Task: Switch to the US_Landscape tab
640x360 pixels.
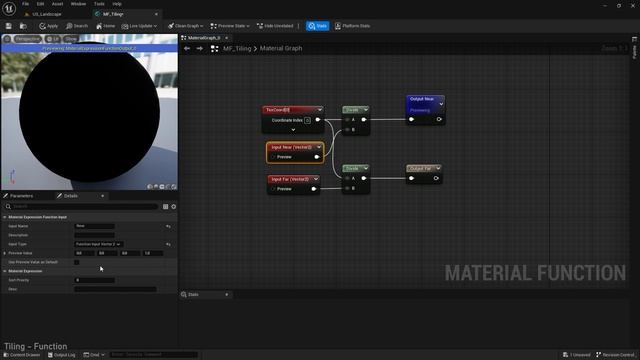Action: [x=46, y=14]
